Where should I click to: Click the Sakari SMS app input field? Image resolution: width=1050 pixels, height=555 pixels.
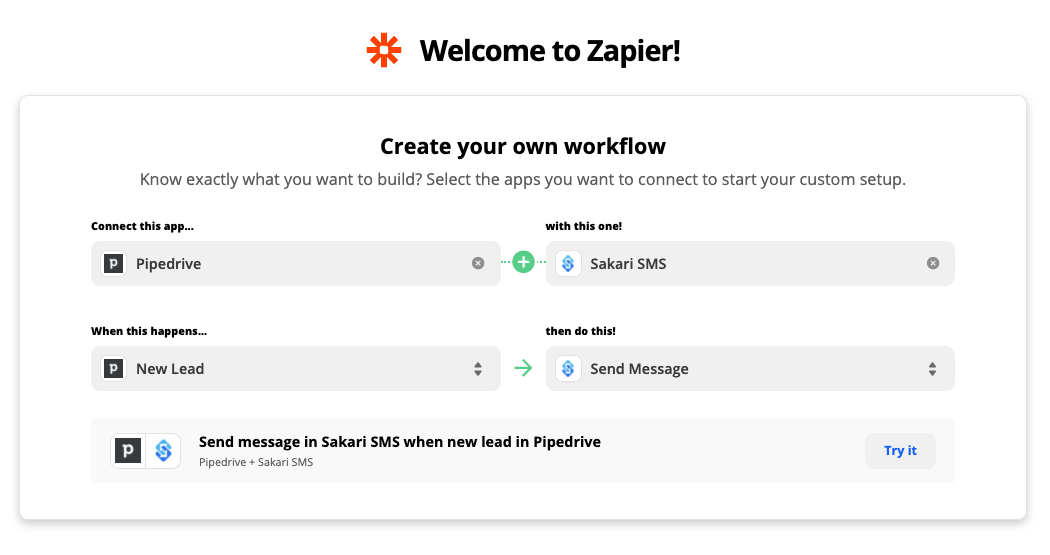750,263
